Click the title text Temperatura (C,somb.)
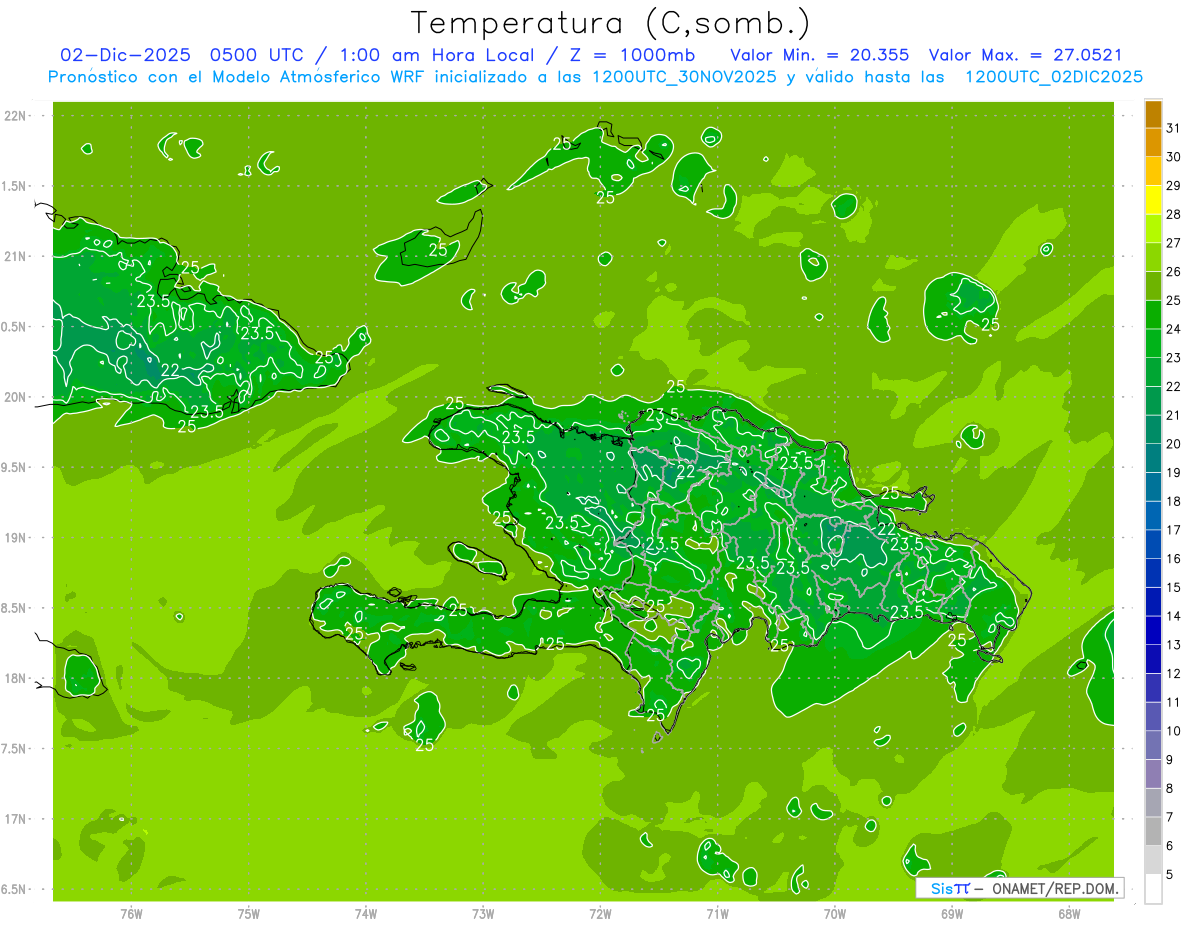 click(x=611, y=23)
